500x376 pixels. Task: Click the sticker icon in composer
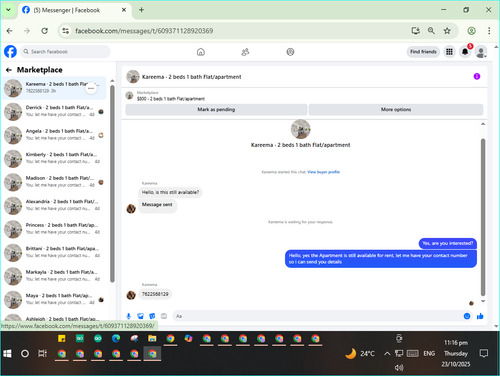tap(152, 316)
